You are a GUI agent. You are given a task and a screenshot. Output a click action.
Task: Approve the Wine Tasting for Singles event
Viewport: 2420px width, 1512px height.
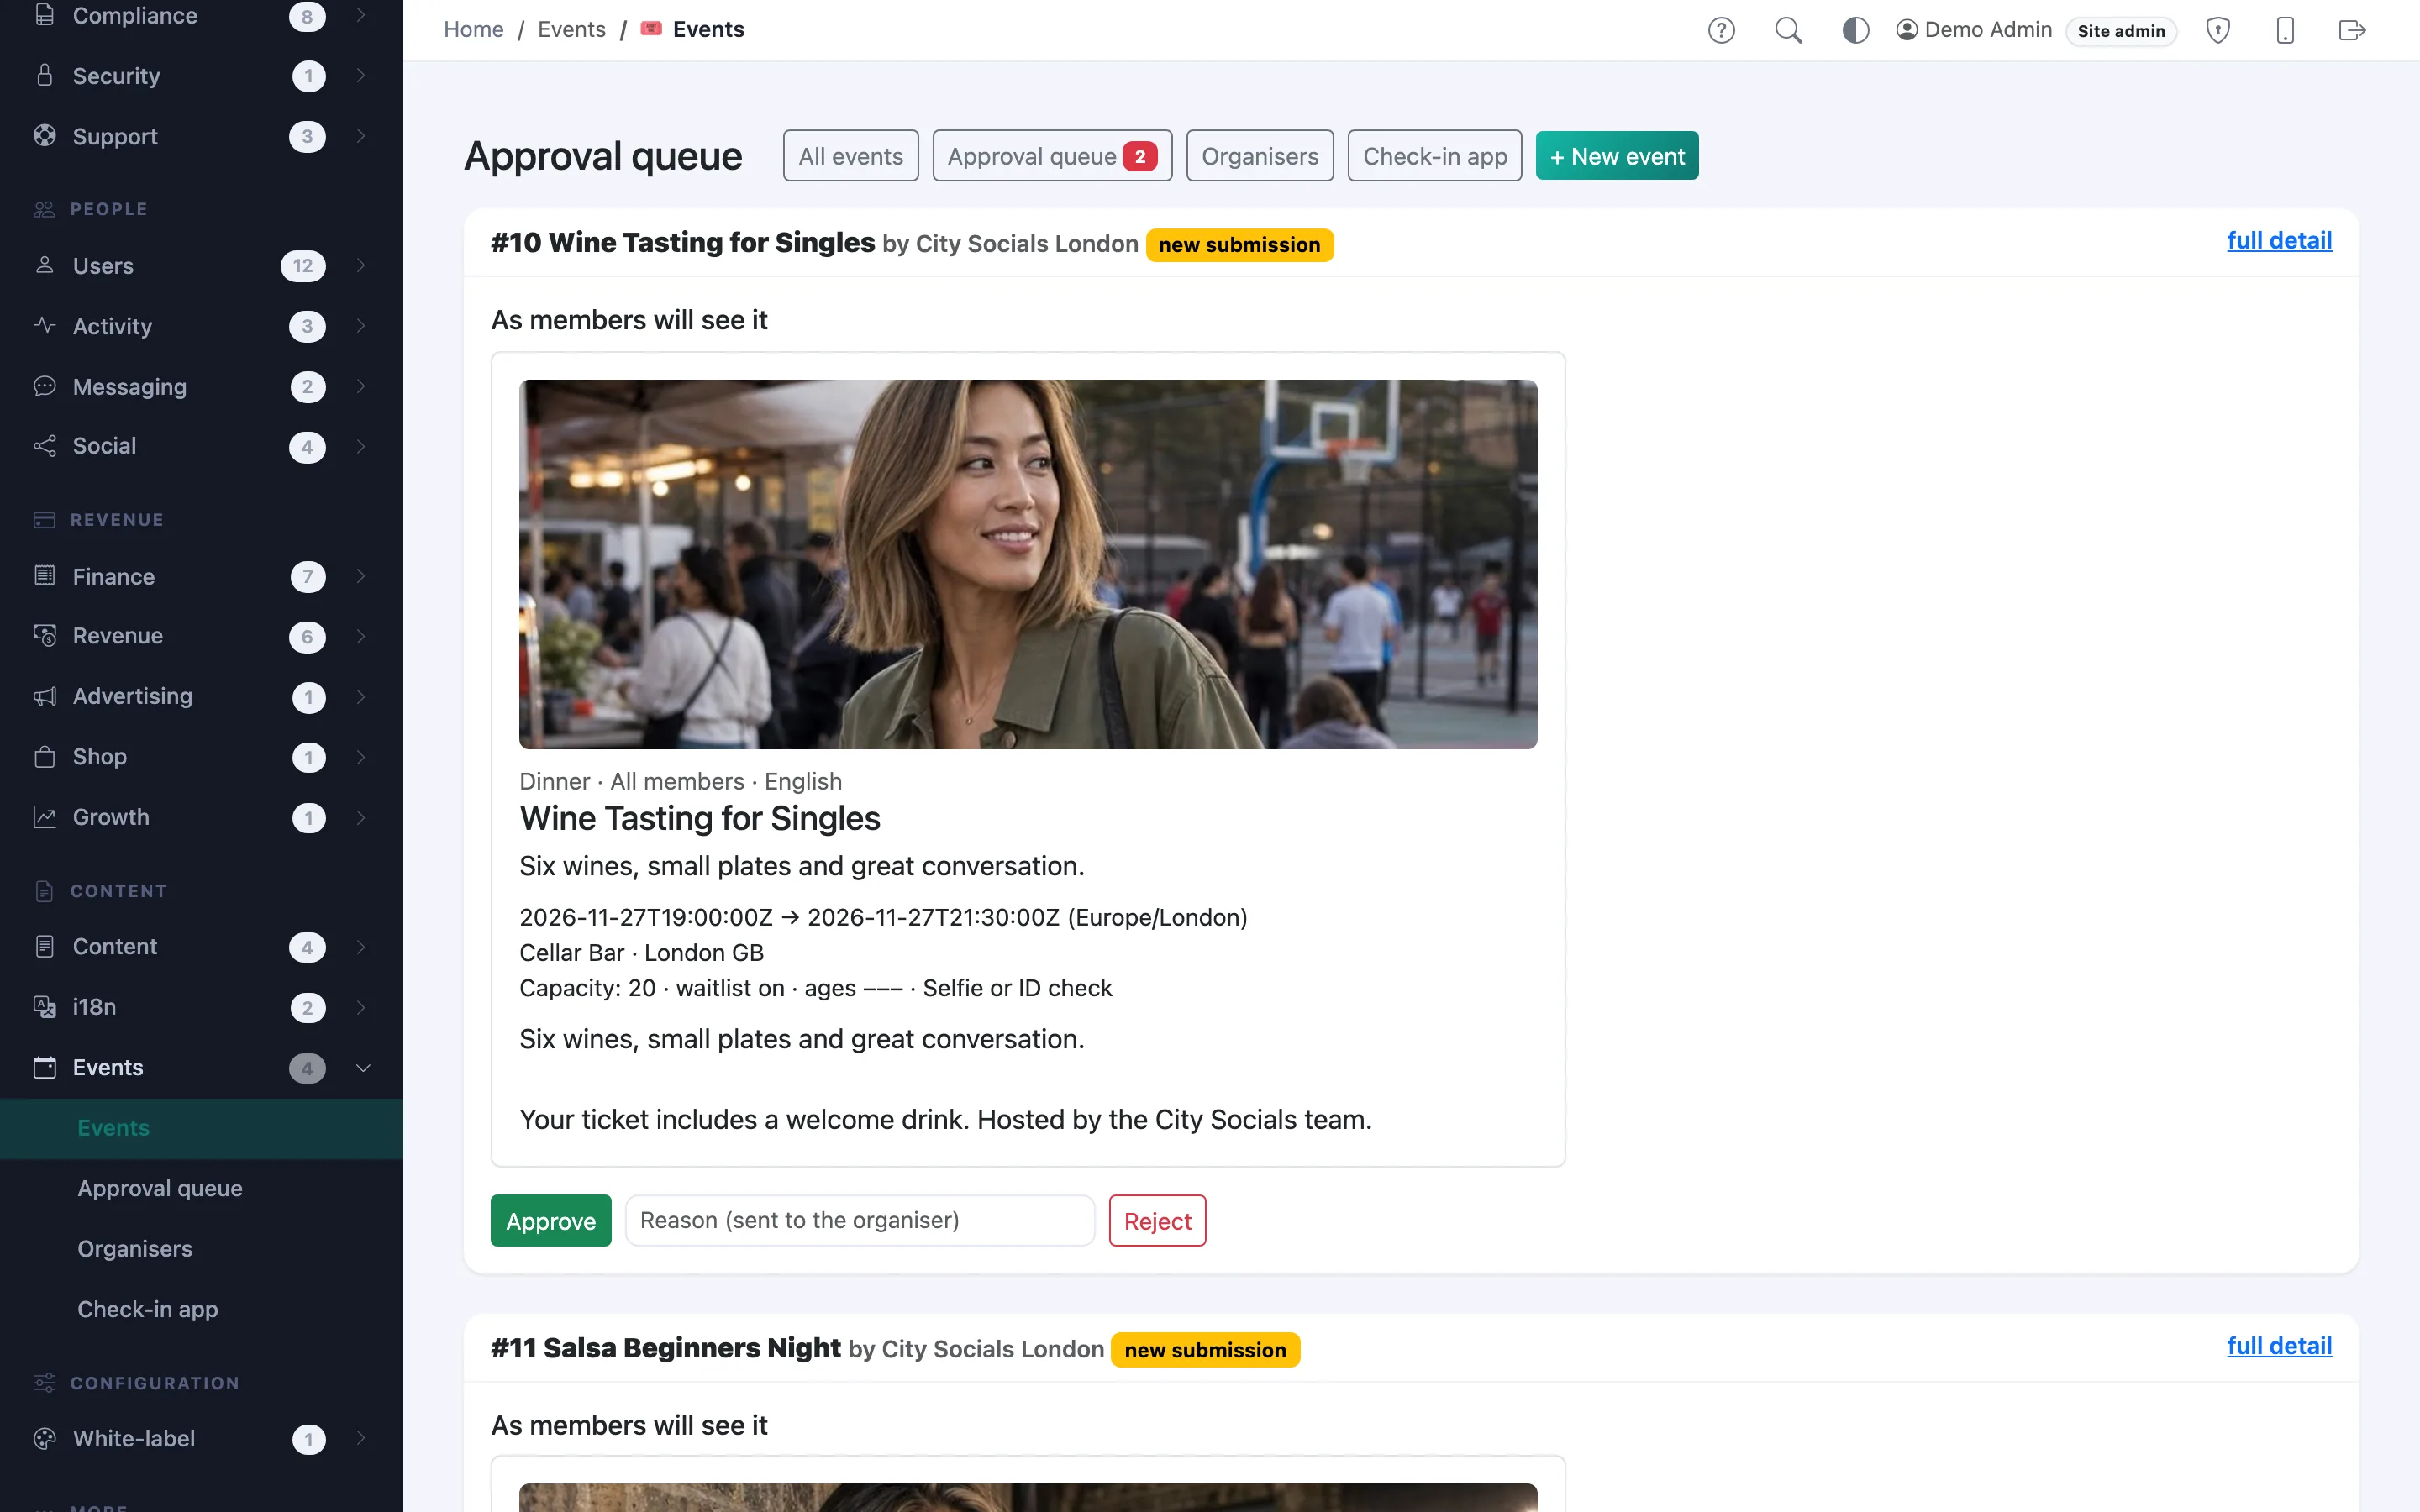pyautogui.click(x=551, y=1220)
